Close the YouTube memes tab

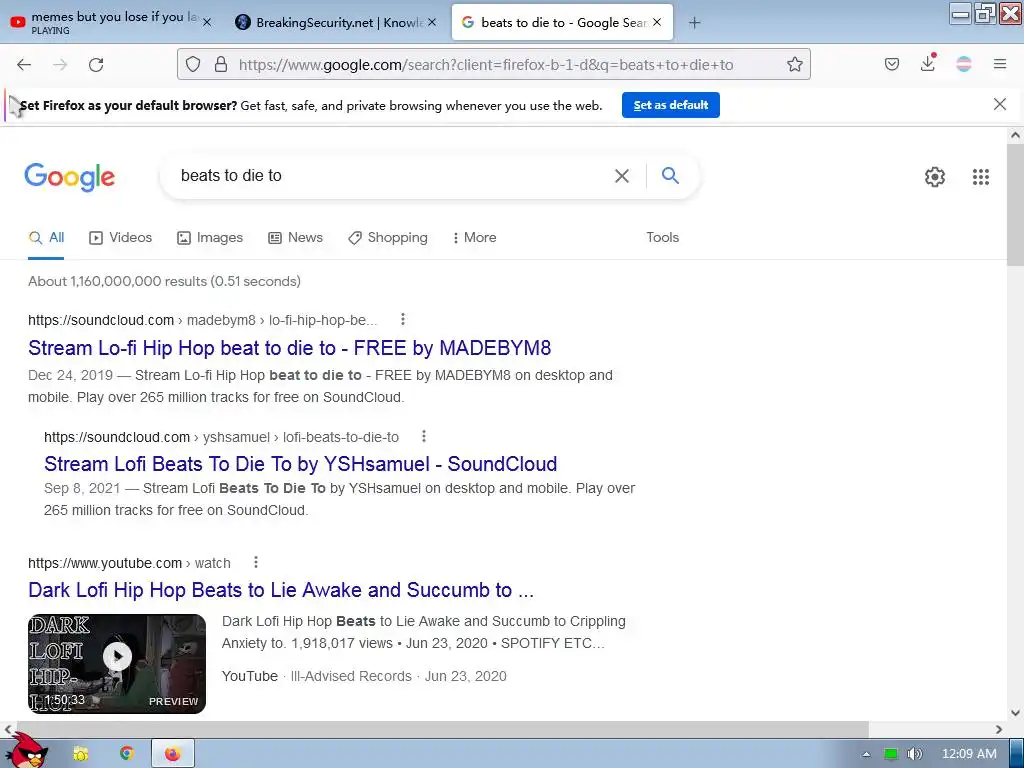[207, 22]
